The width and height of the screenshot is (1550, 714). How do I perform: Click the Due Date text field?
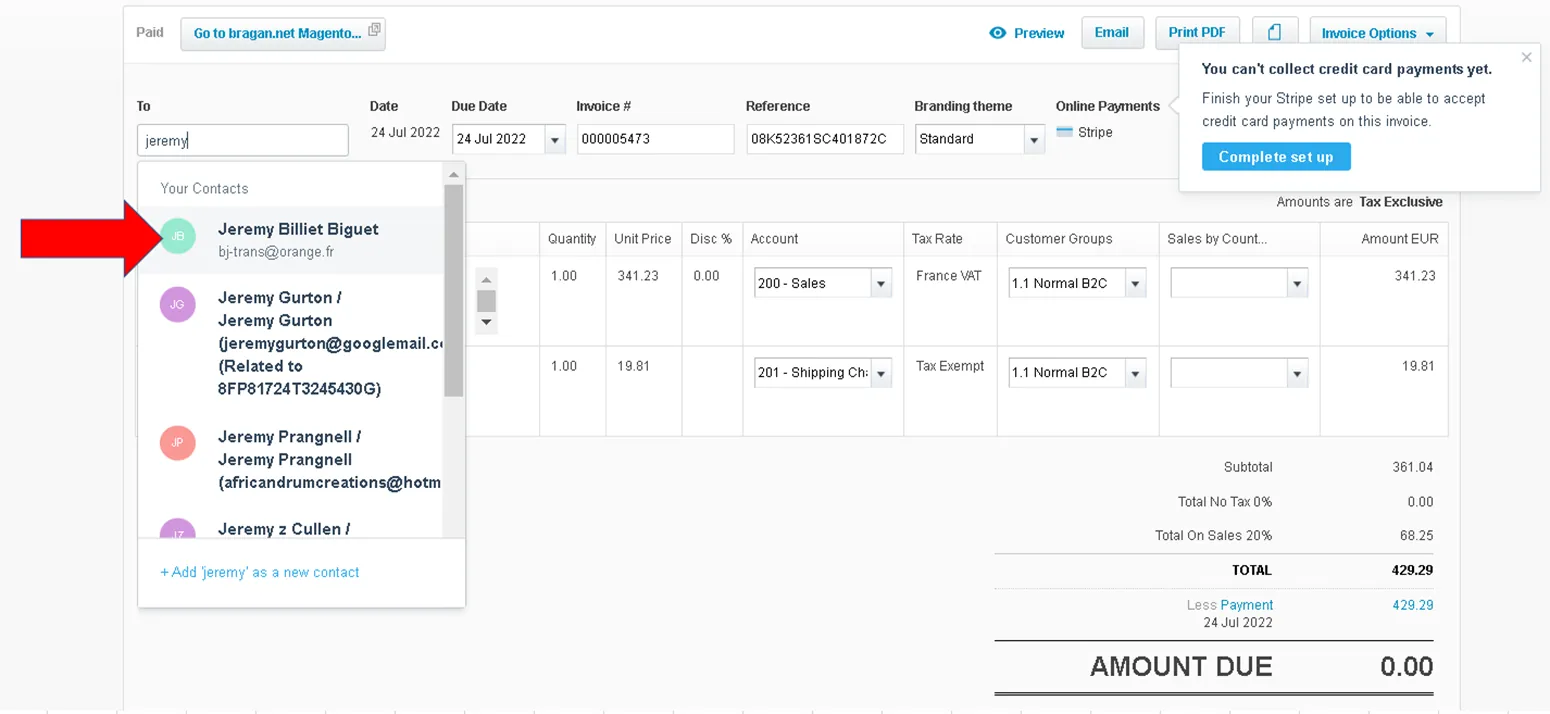point(499,139)
